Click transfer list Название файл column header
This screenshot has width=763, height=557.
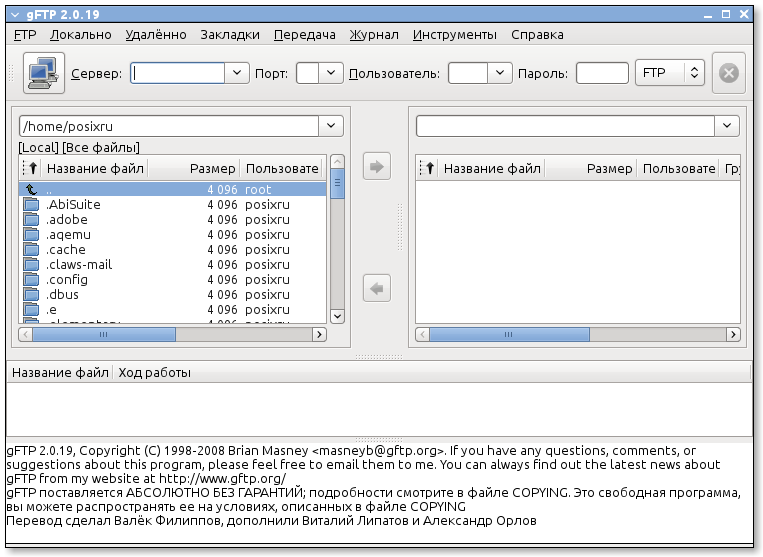pyautogui.click(x=60, y=373)
